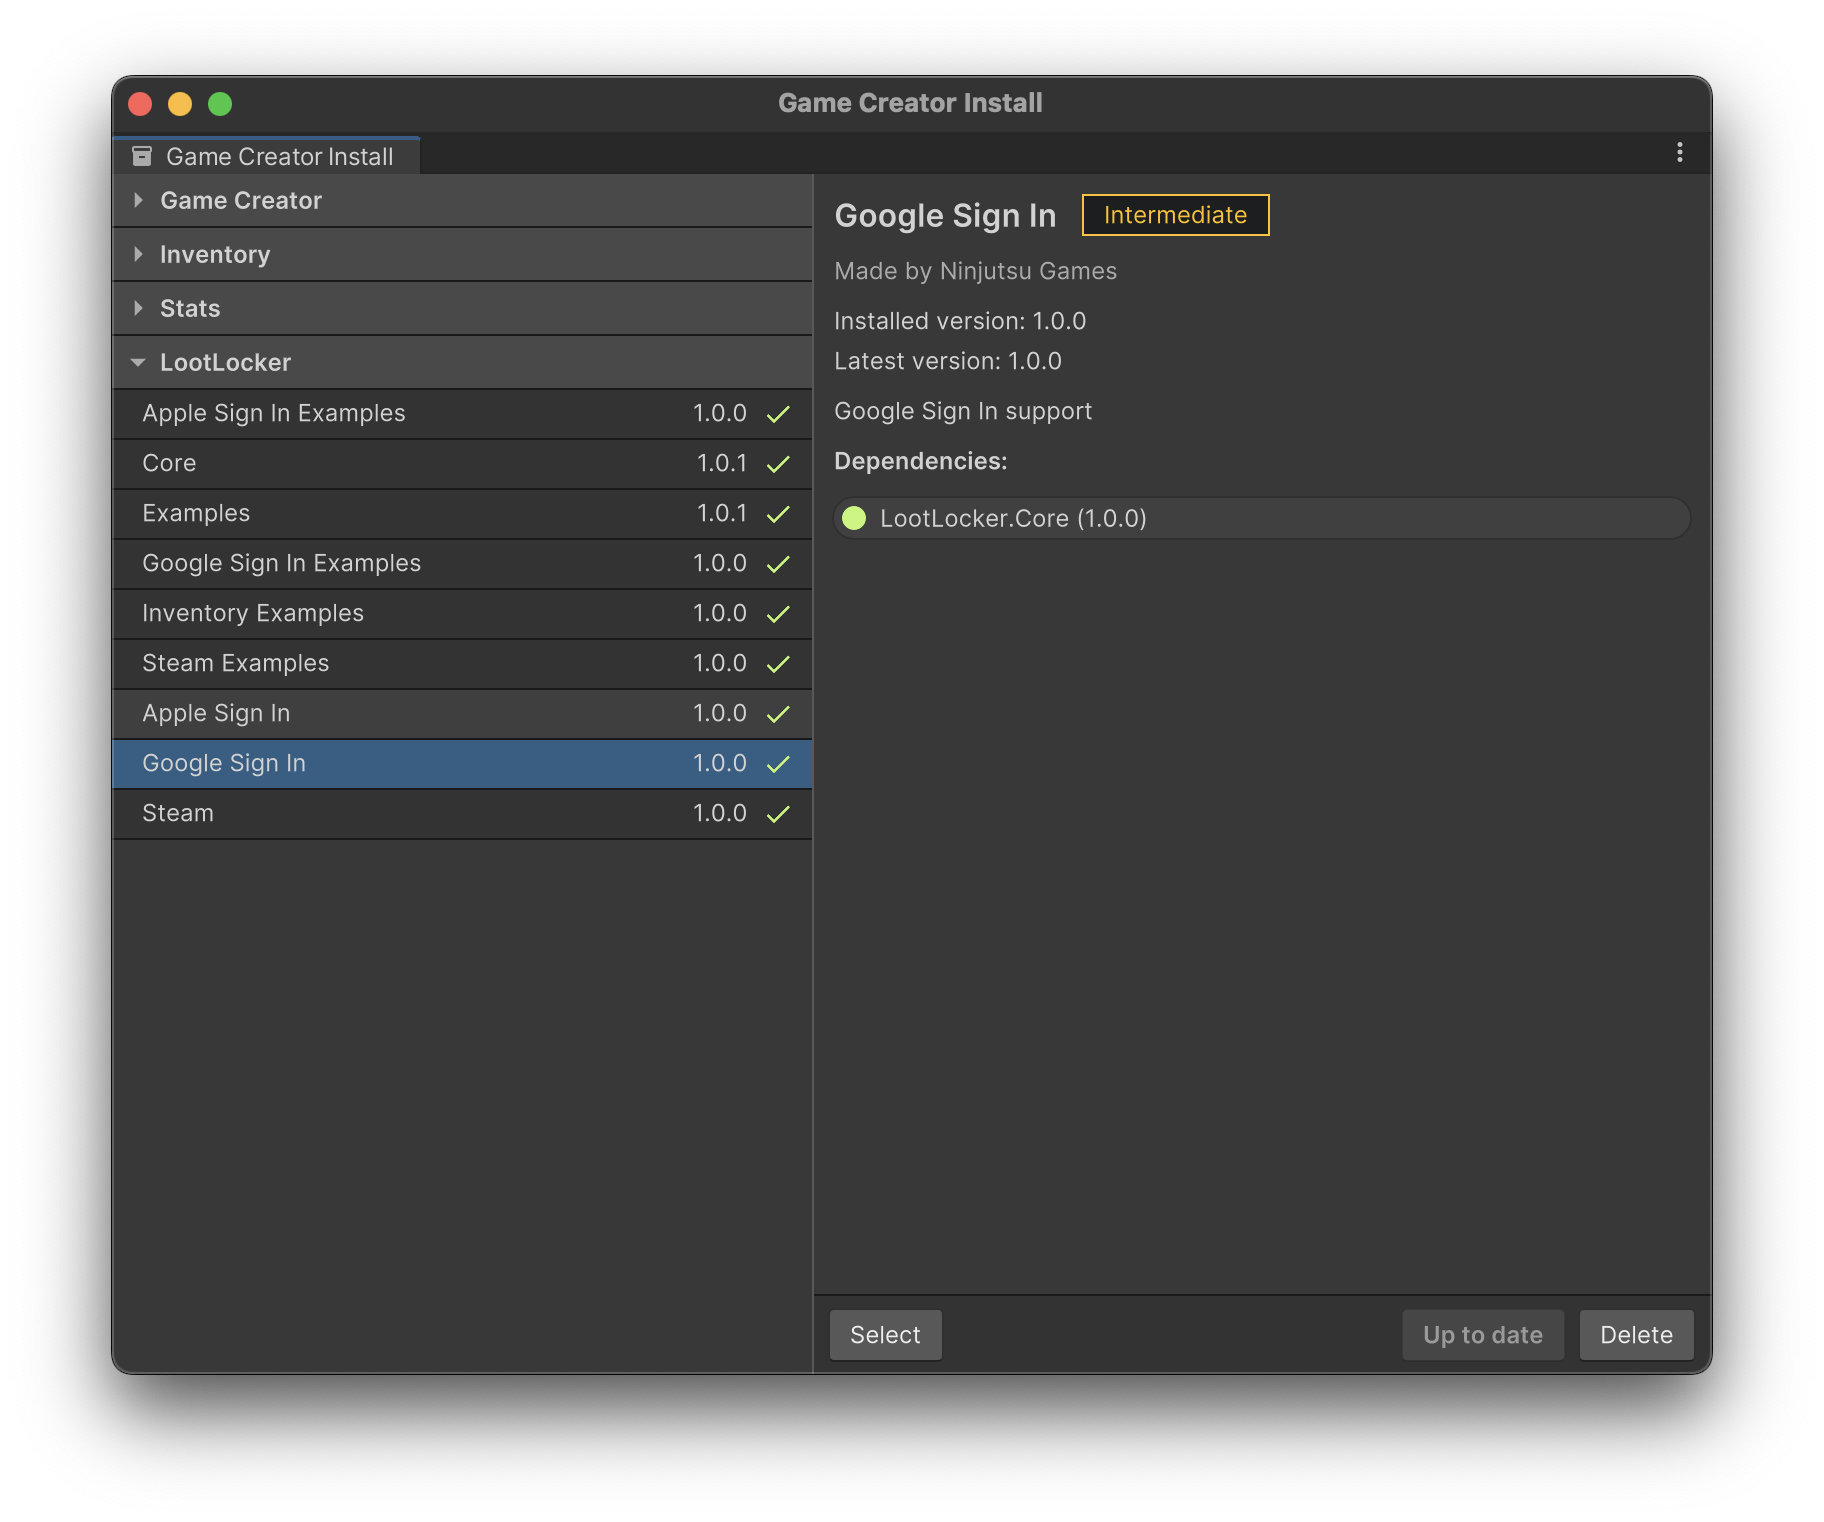Click the archive icon on Game Creator Install tab
The height and width of the screenshot is (1522, 1824).
142,156
